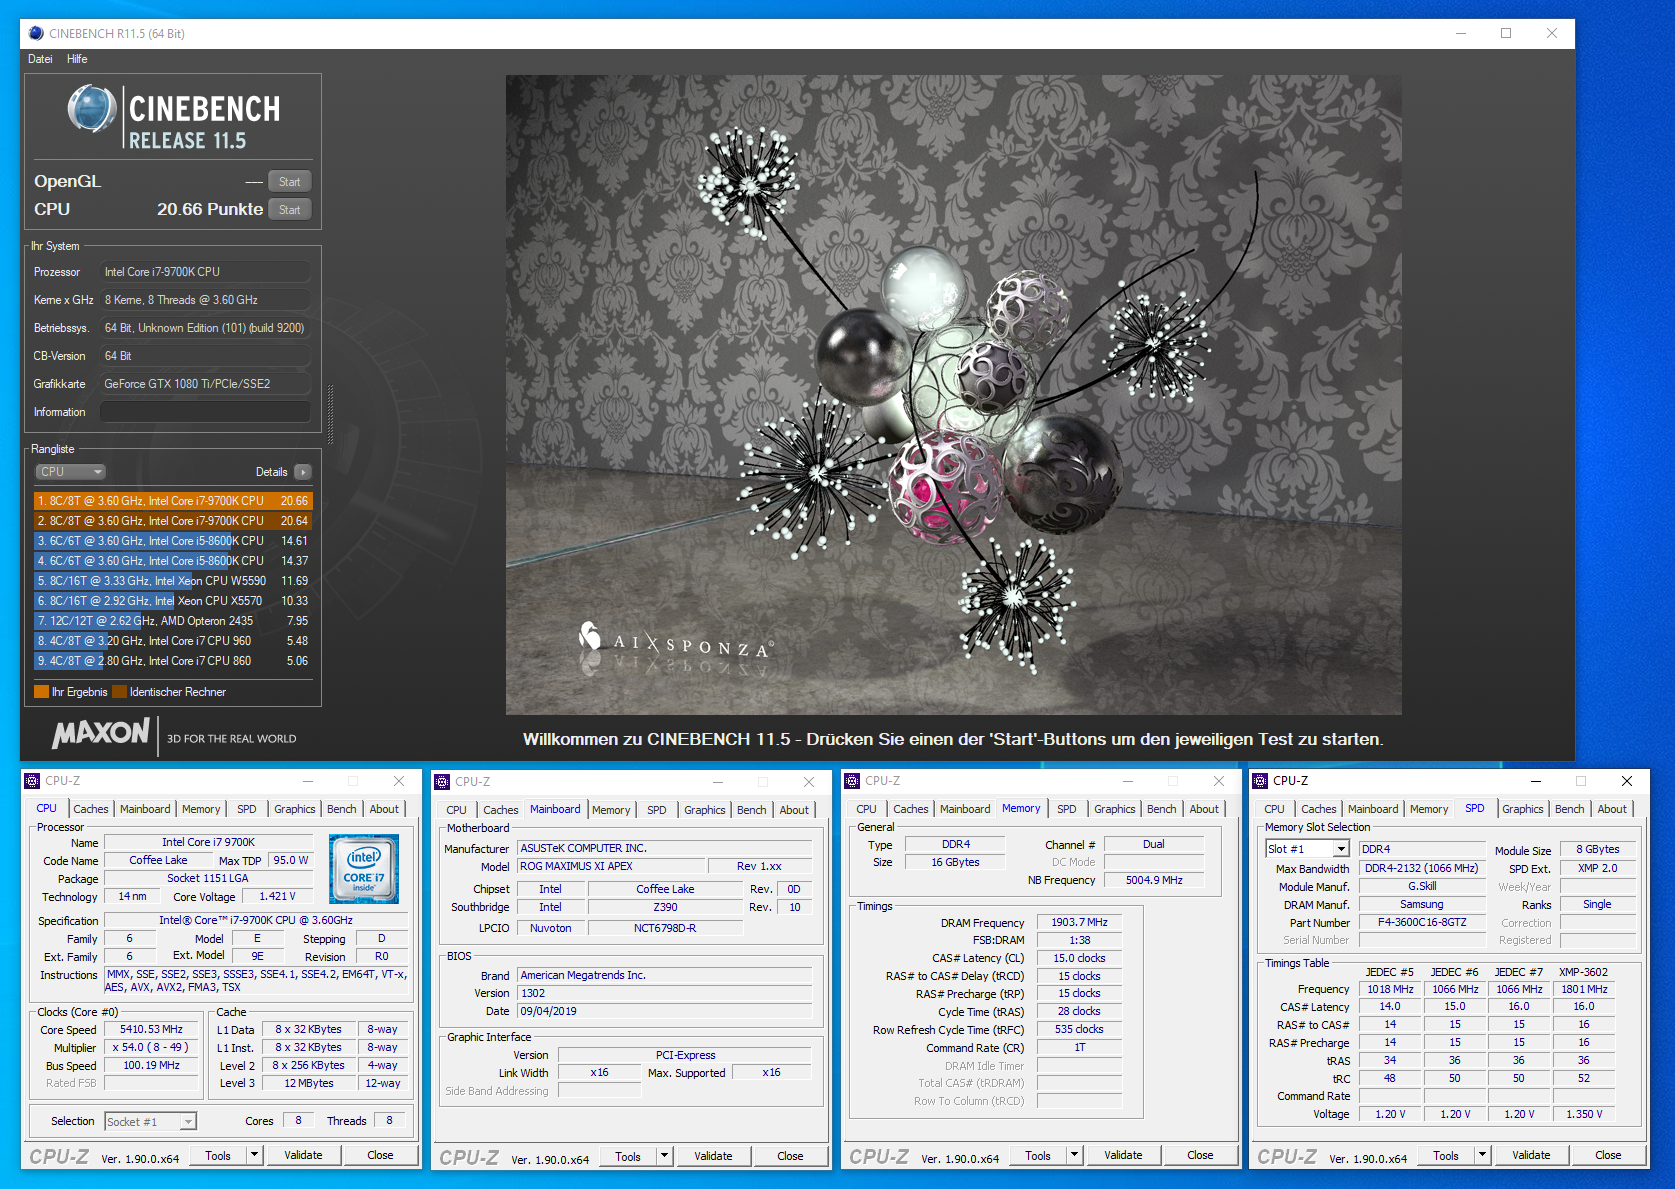
Task: Click the Core Speed value 5410.53 MHz
Action: tap(152, 1029)
